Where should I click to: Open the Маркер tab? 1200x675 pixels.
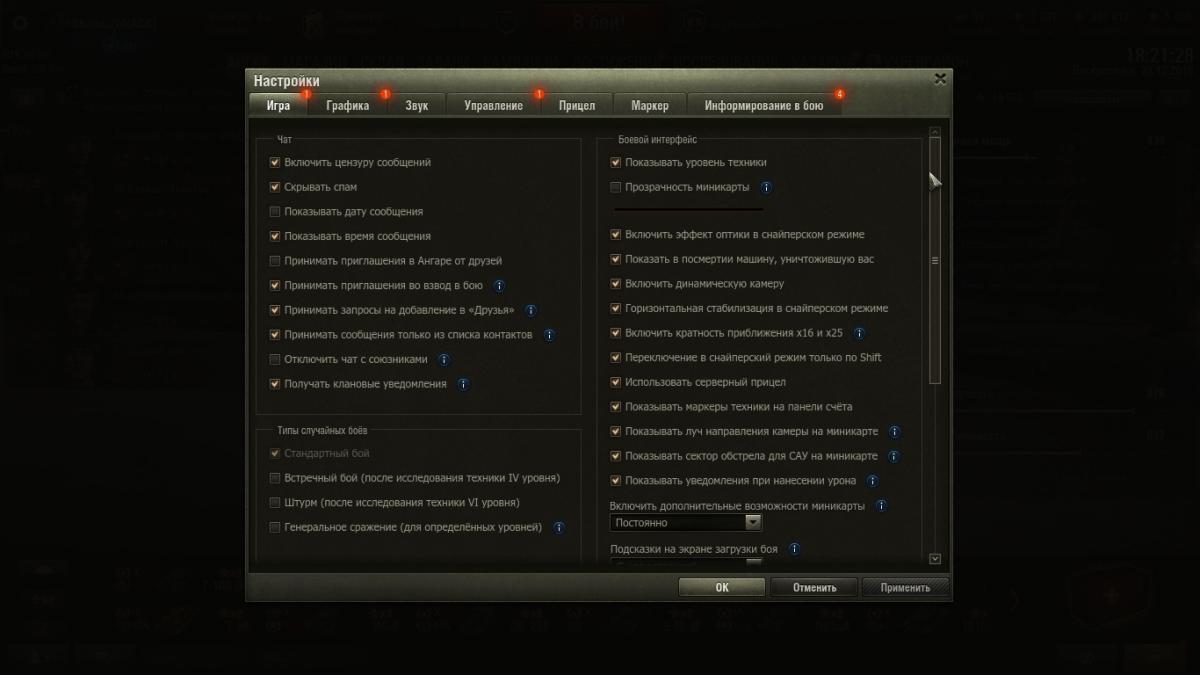point(650,105)
